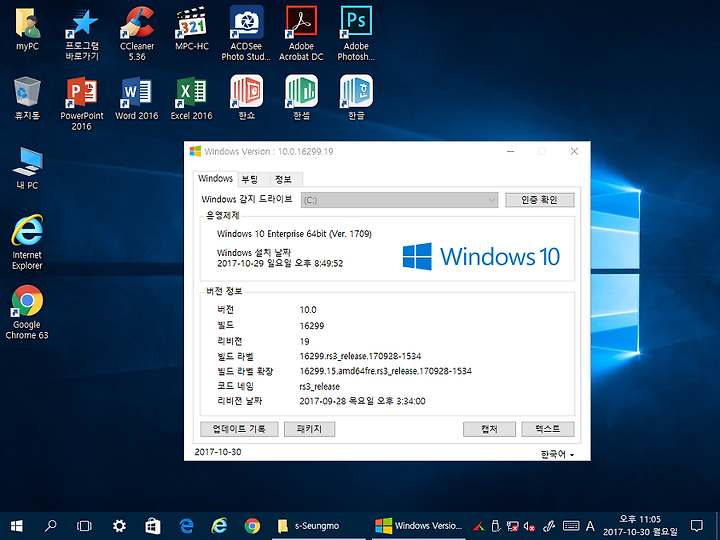This screenshot has height=540, width=720.
Task: Open the 한국어 language dropdown
Action: point(557,455)
